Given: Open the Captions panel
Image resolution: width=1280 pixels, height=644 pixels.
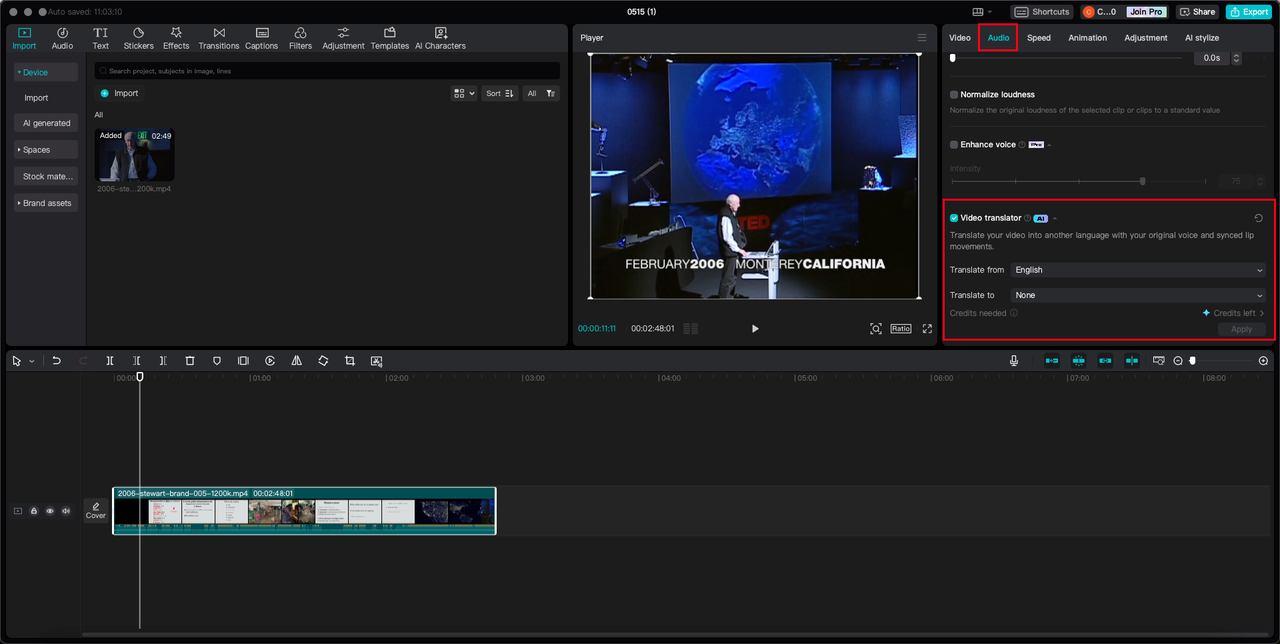Looking at the screenshot, I should pyautogui.click(x=261, y=38).
